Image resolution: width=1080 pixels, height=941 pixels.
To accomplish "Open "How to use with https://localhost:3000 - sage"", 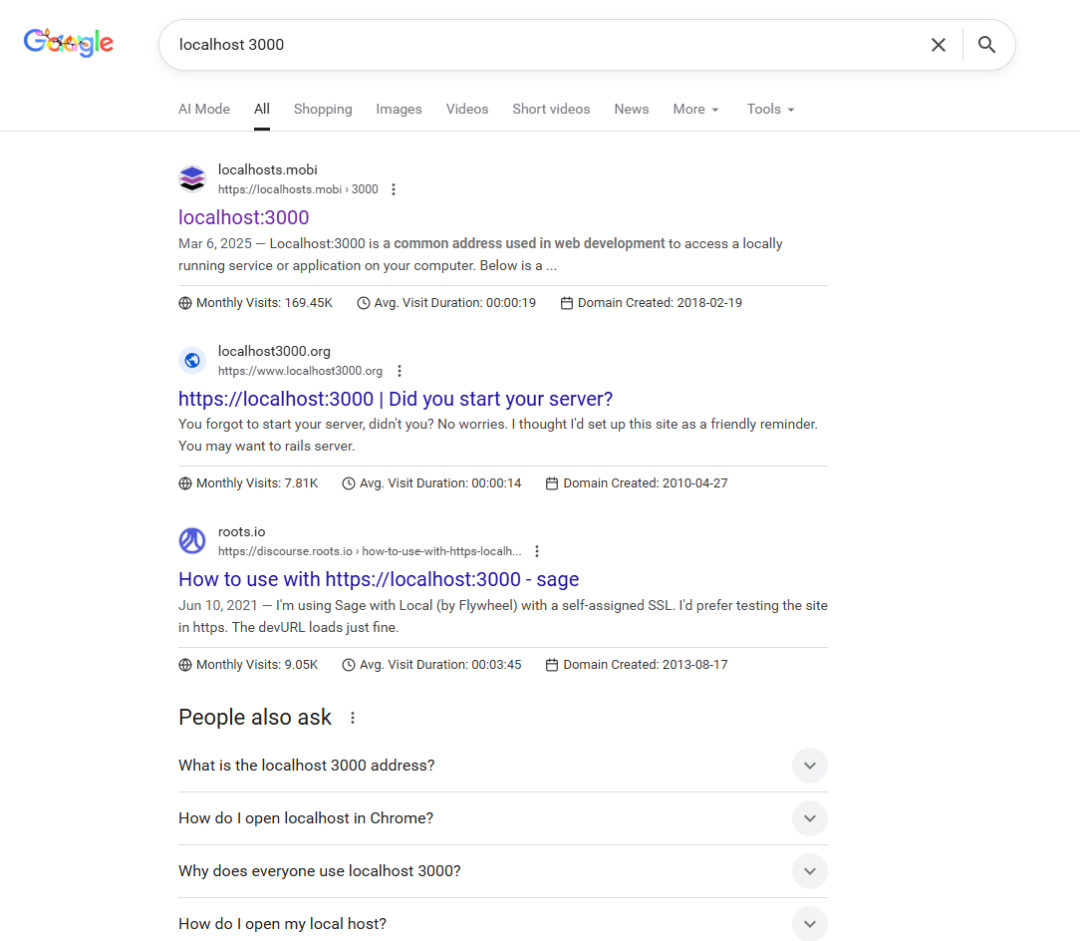I will (x=378, y=580).
